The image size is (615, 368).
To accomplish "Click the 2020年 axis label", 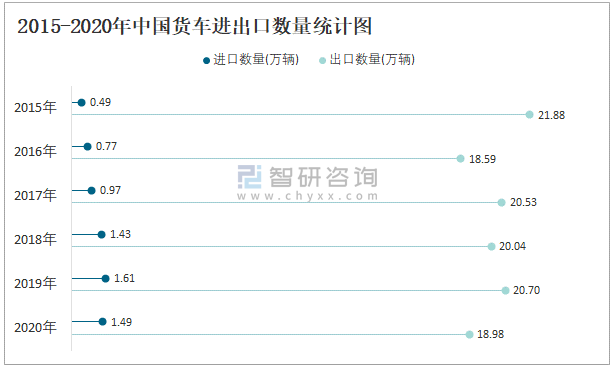I will pos(35,327).
